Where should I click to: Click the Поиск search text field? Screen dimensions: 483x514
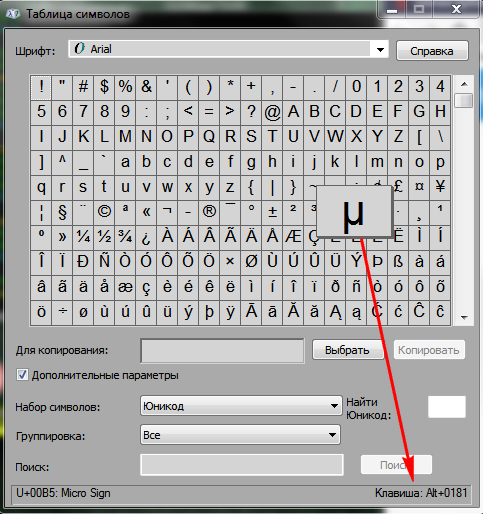pos(242,465)
